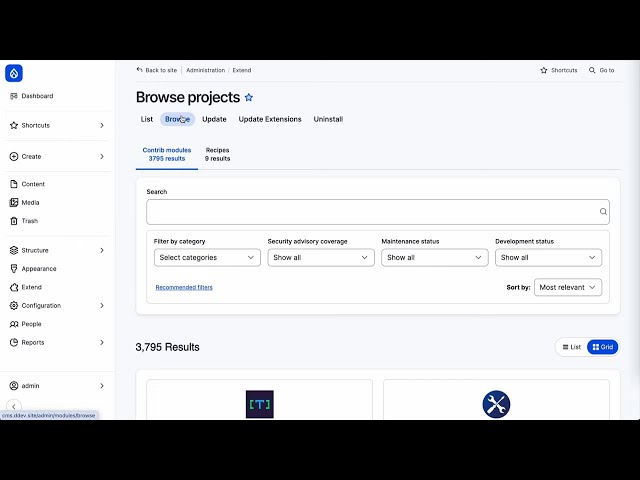Click the 3,795 Results heading

(x=167, y=347)
